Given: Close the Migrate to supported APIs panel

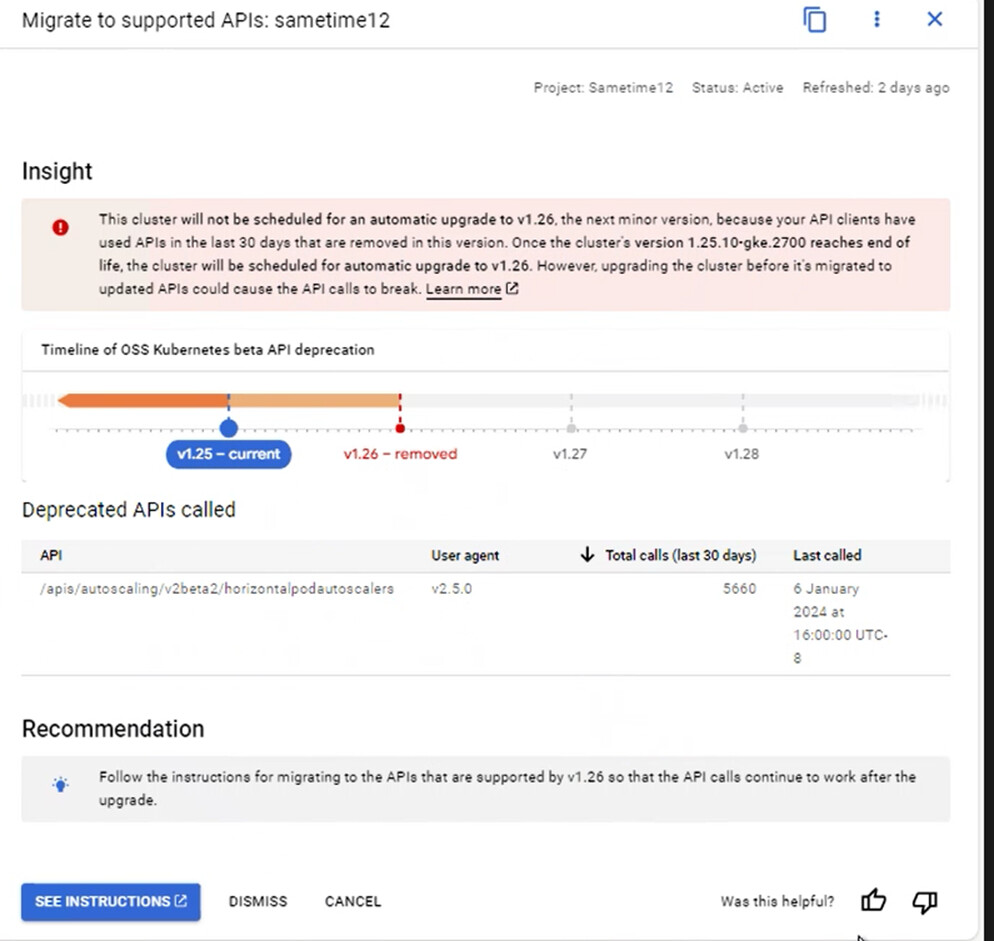Looking at the screenshot, I should (x=934, y=19).
